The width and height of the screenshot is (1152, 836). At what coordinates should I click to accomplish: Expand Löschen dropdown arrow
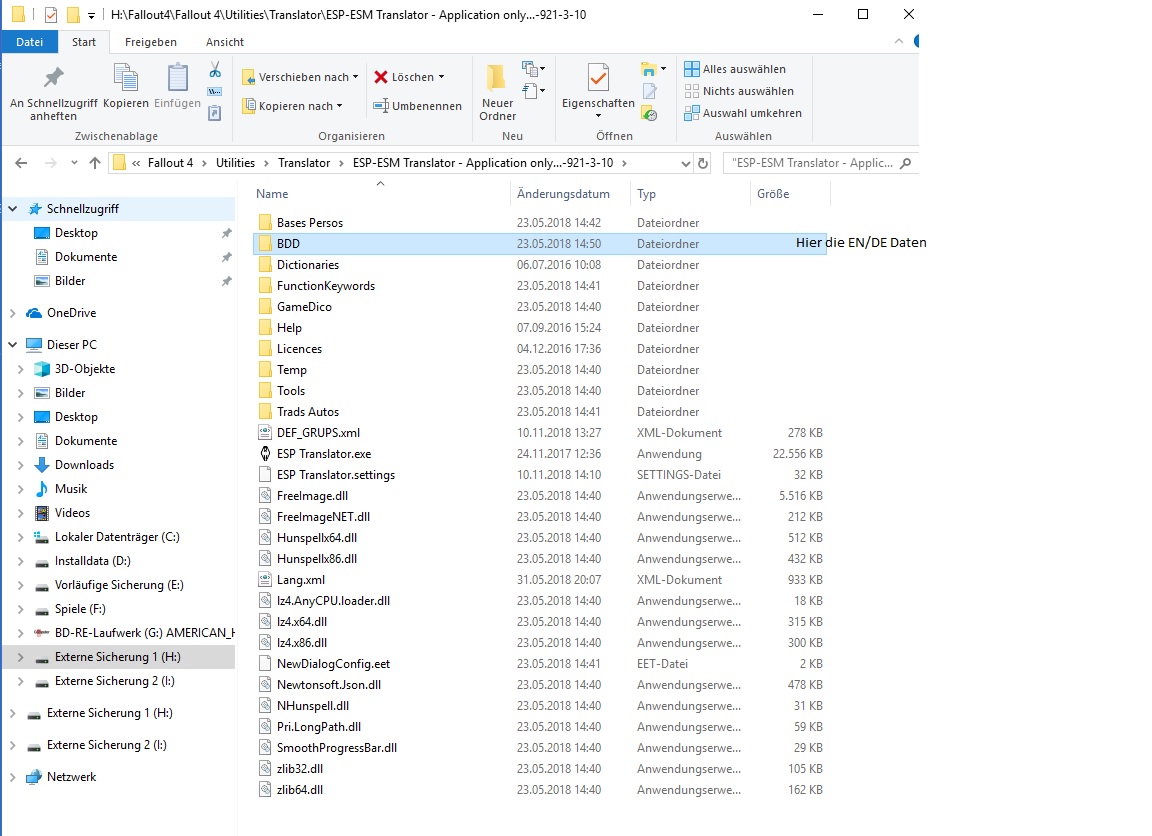click(441, 77)
